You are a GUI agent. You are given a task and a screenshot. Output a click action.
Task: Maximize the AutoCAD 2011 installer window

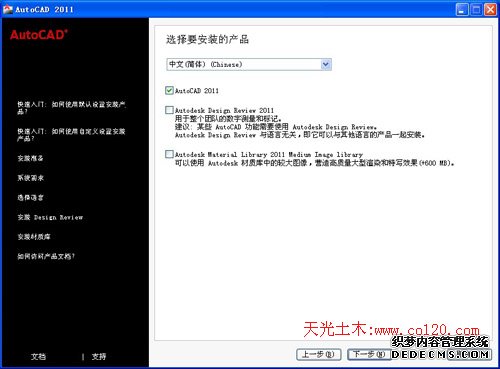pos(476,9)
